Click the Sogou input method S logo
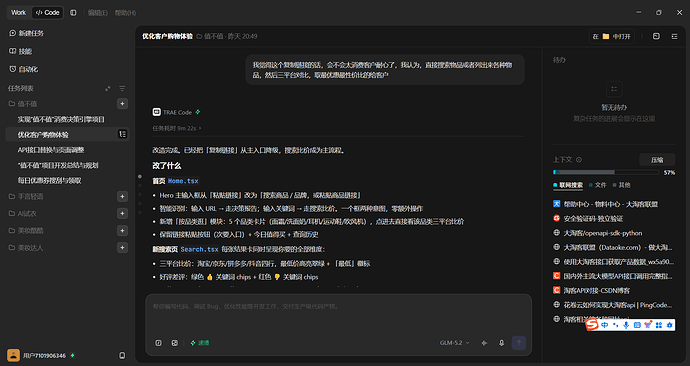 pyautogui.click(x=592, y=325)
